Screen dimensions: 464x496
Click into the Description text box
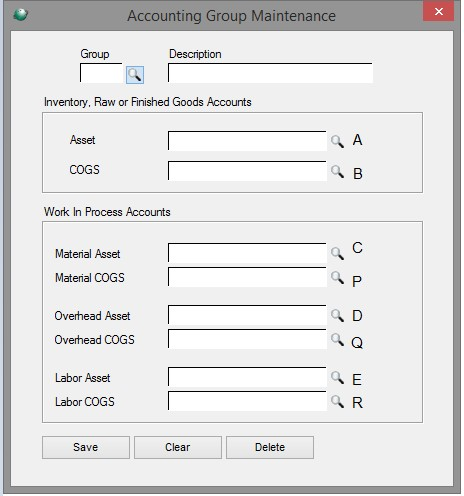pos(270,73)
